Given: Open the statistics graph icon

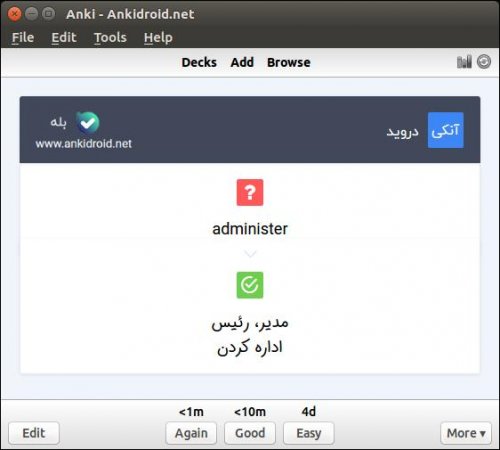Looking at the screenshot, I should pyautogui.click(x=464, y=62).
